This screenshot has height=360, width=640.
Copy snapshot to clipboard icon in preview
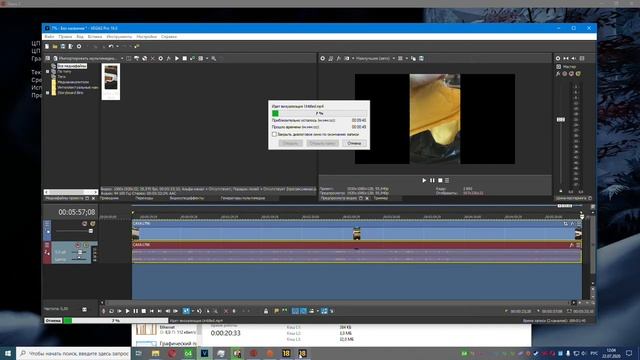(x=413, y=58)
